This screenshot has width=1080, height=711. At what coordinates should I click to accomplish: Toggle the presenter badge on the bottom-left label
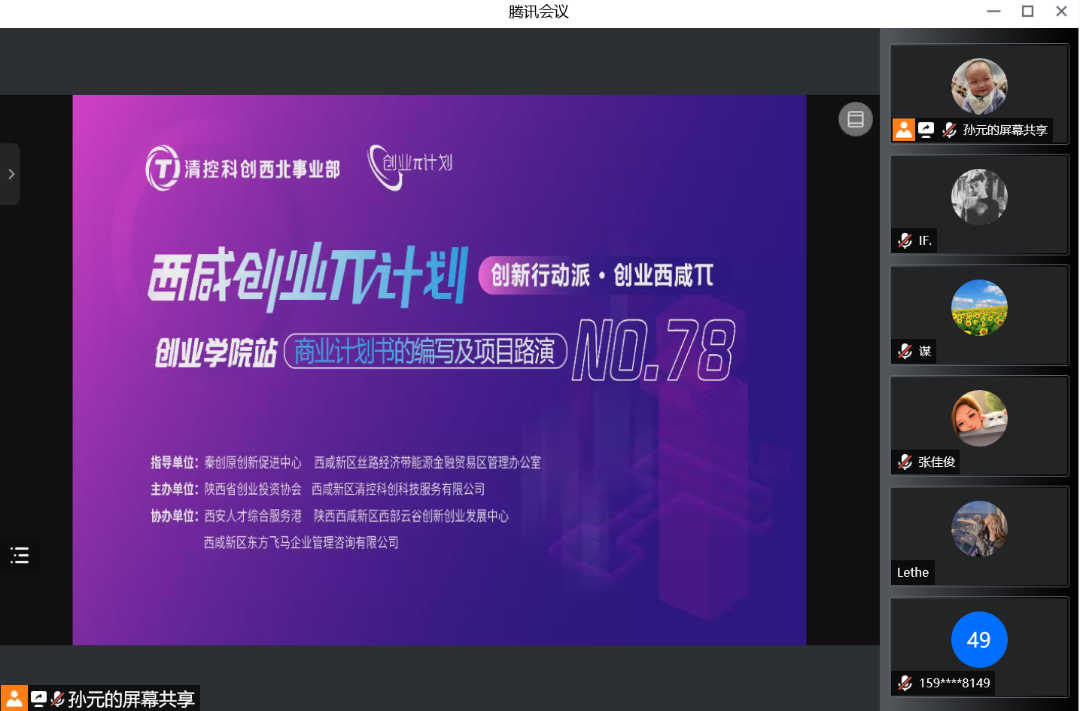click(x=12, y=697)
